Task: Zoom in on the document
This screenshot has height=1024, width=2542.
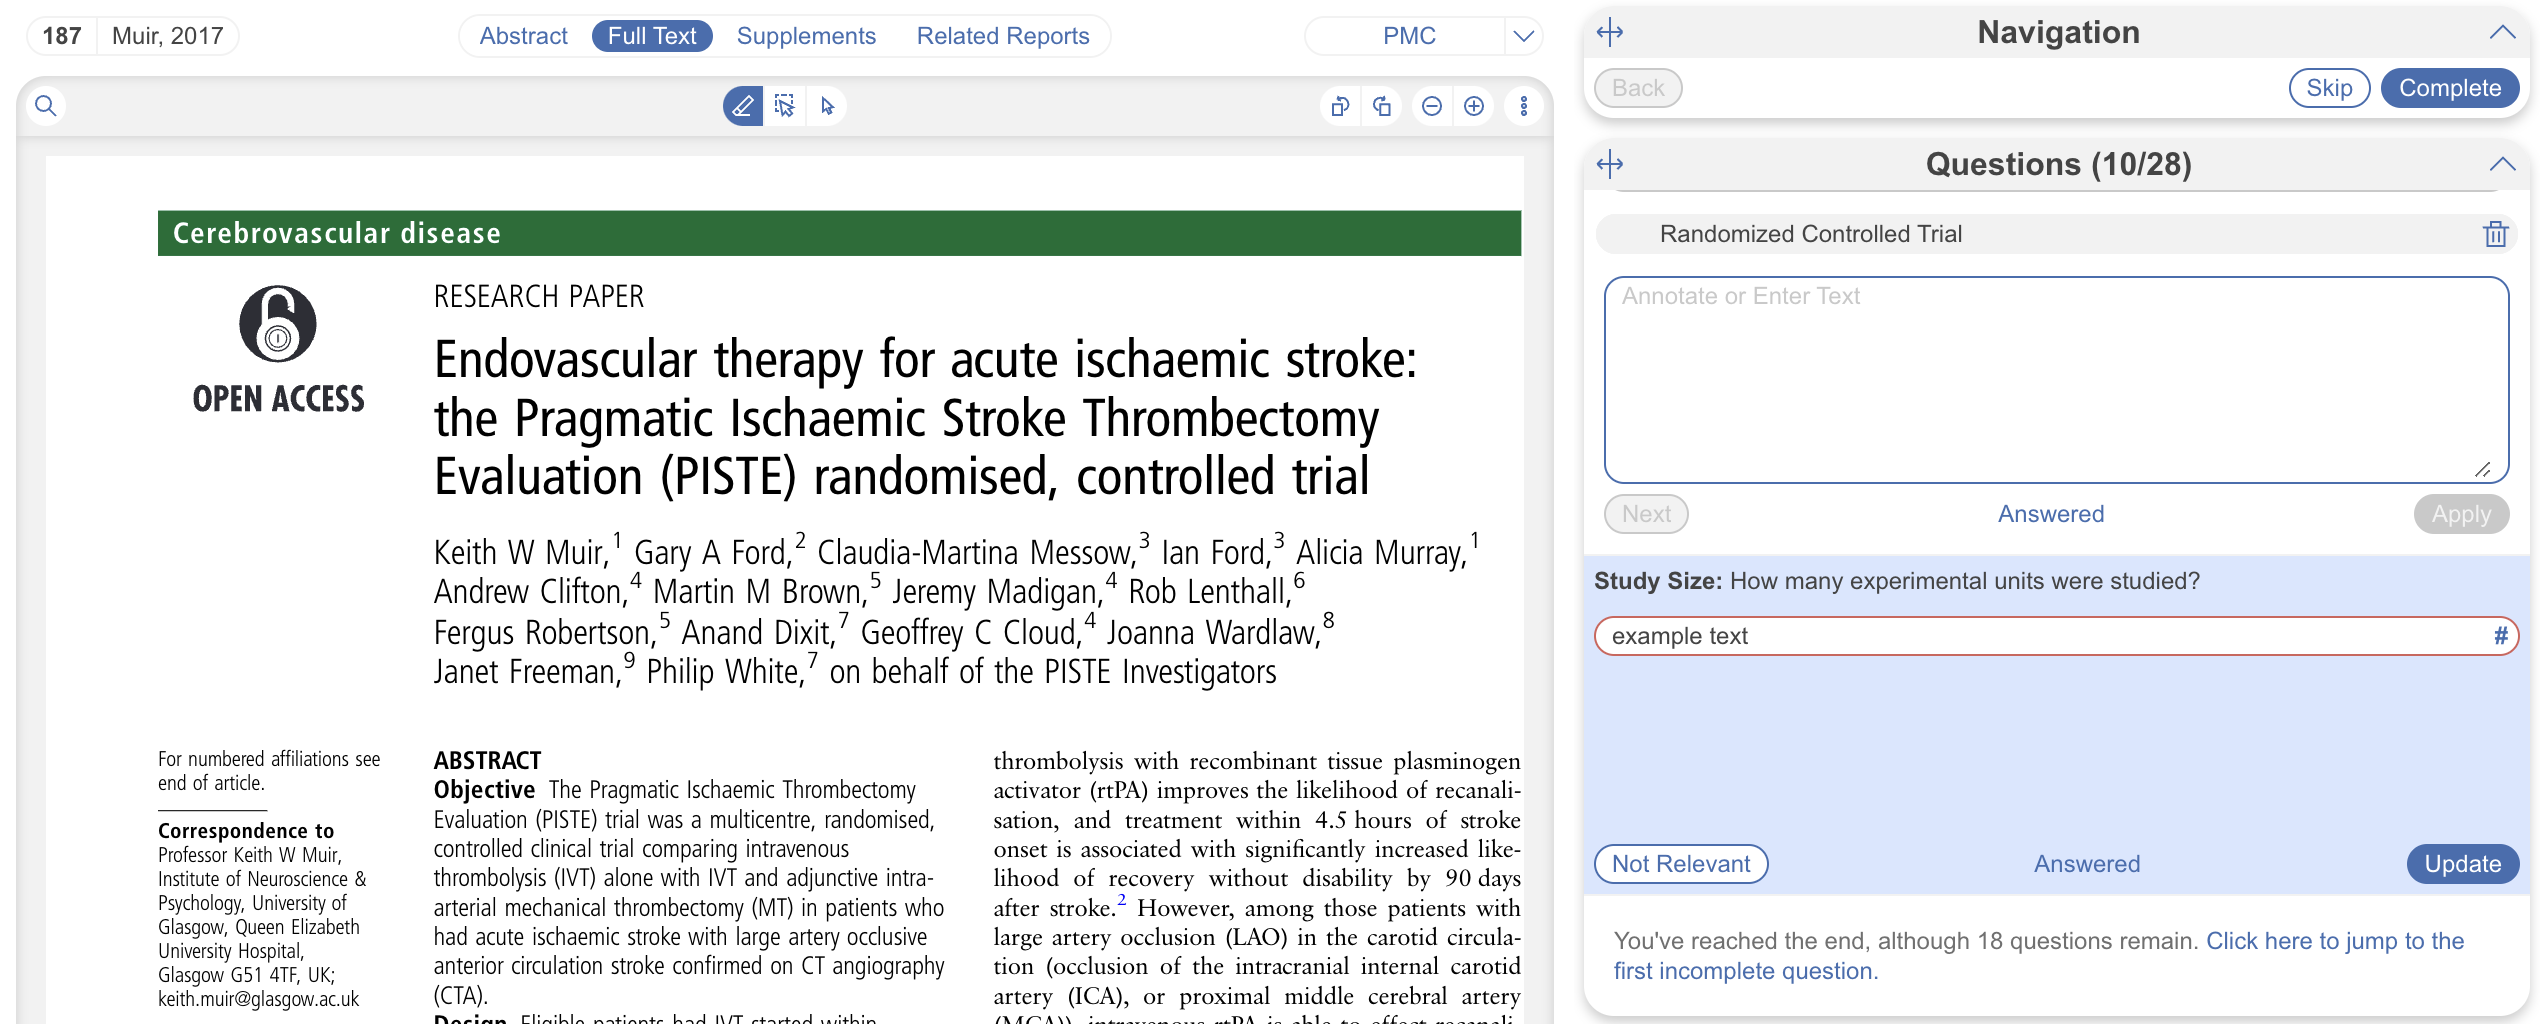Action: pos(1474,106)
